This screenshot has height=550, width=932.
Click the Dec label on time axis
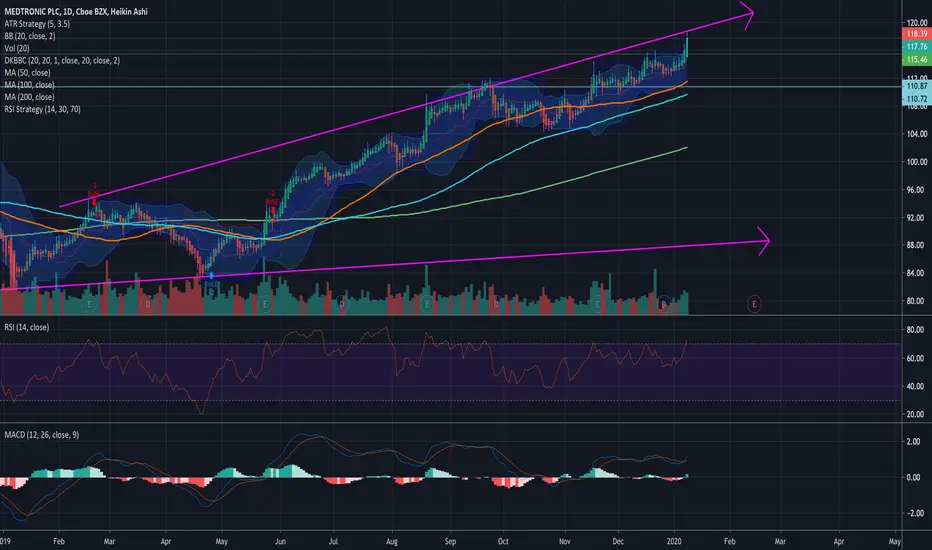[x=618, y=542]
